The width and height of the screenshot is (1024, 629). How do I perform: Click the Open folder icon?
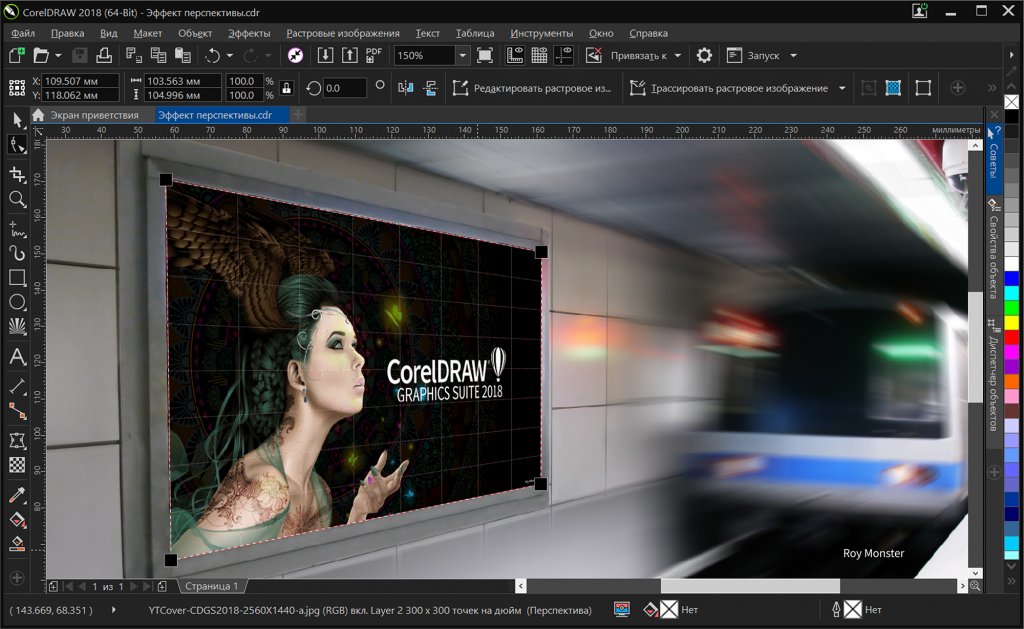coord(41,56)
